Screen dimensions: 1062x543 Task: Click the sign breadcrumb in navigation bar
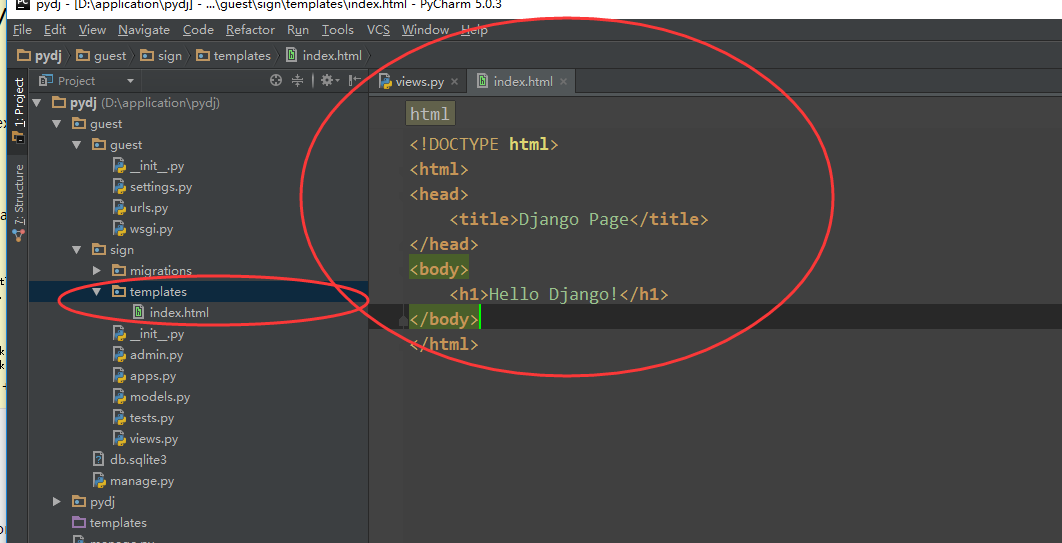pos(161,56)
